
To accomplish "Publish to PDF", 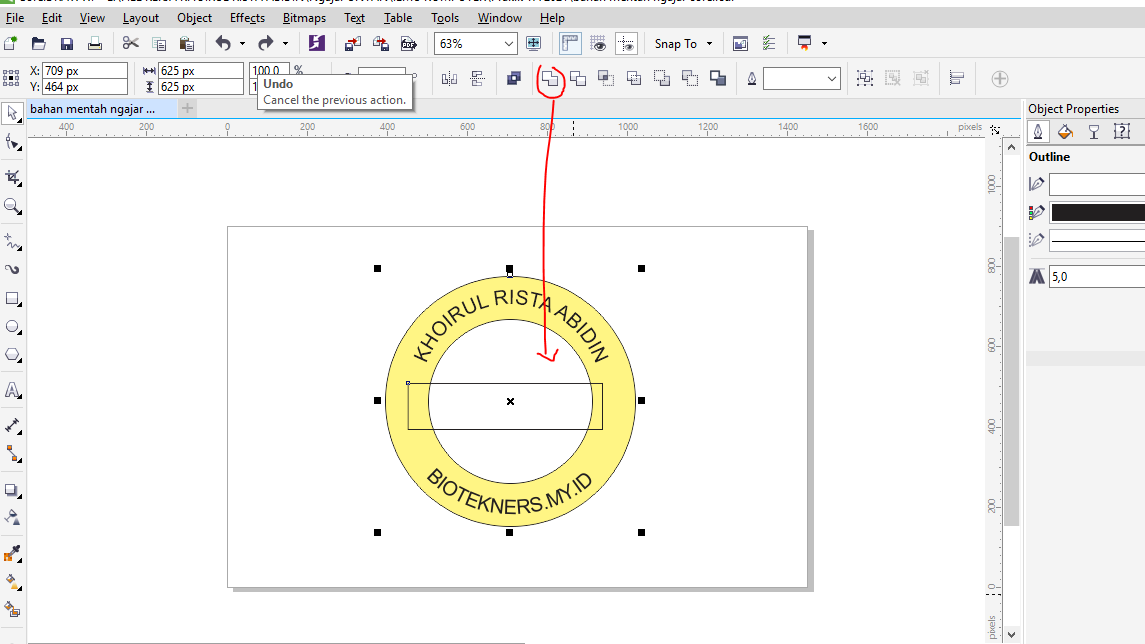I will [409, 44].
